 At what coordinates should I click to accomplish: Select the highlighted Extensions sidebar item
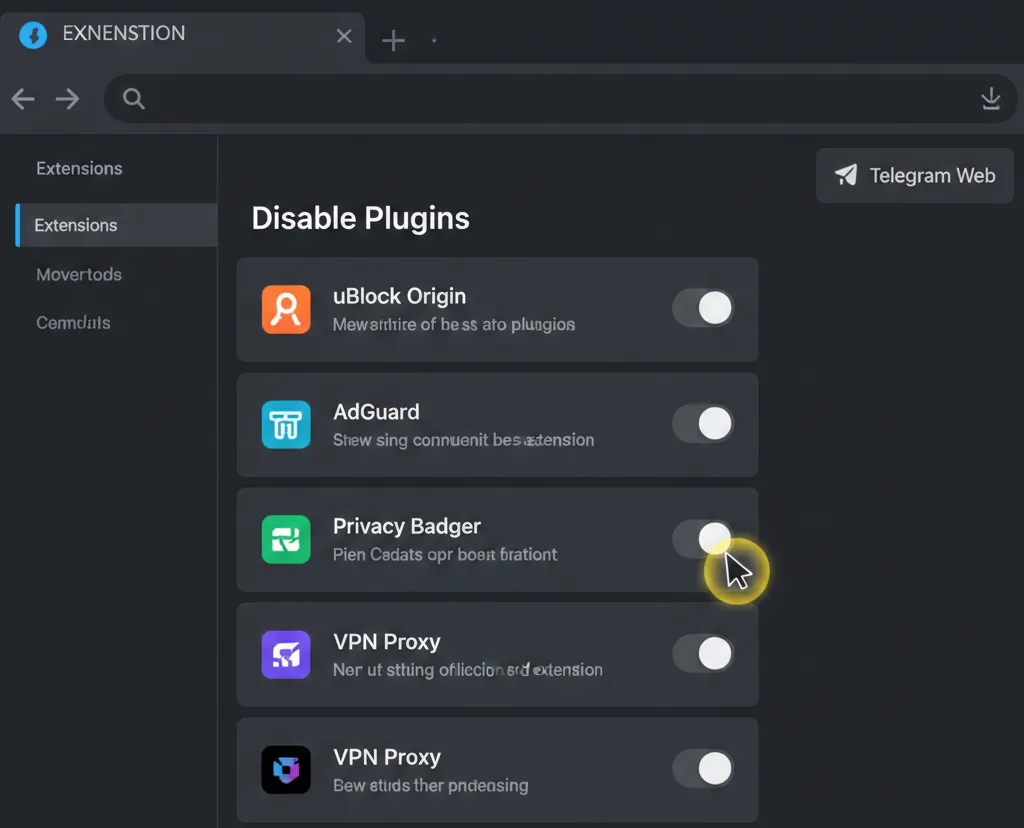click(x=116, y=225)
